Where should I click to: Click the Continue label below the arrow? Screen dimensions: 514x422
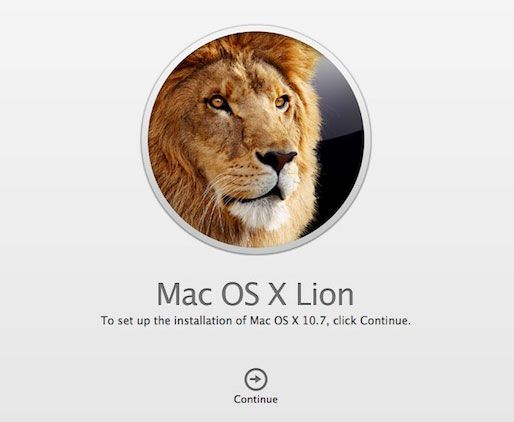[256, 399]
